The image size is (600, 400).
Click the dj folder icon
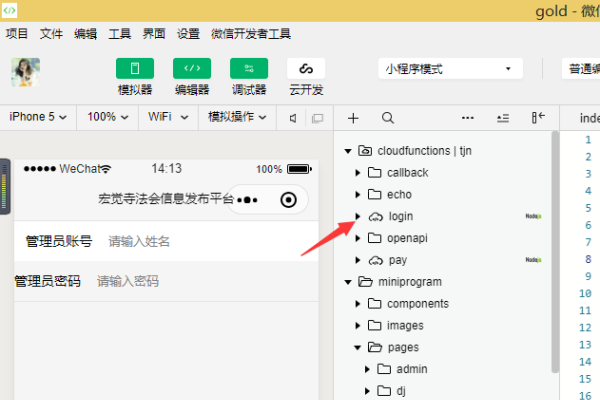384,391
